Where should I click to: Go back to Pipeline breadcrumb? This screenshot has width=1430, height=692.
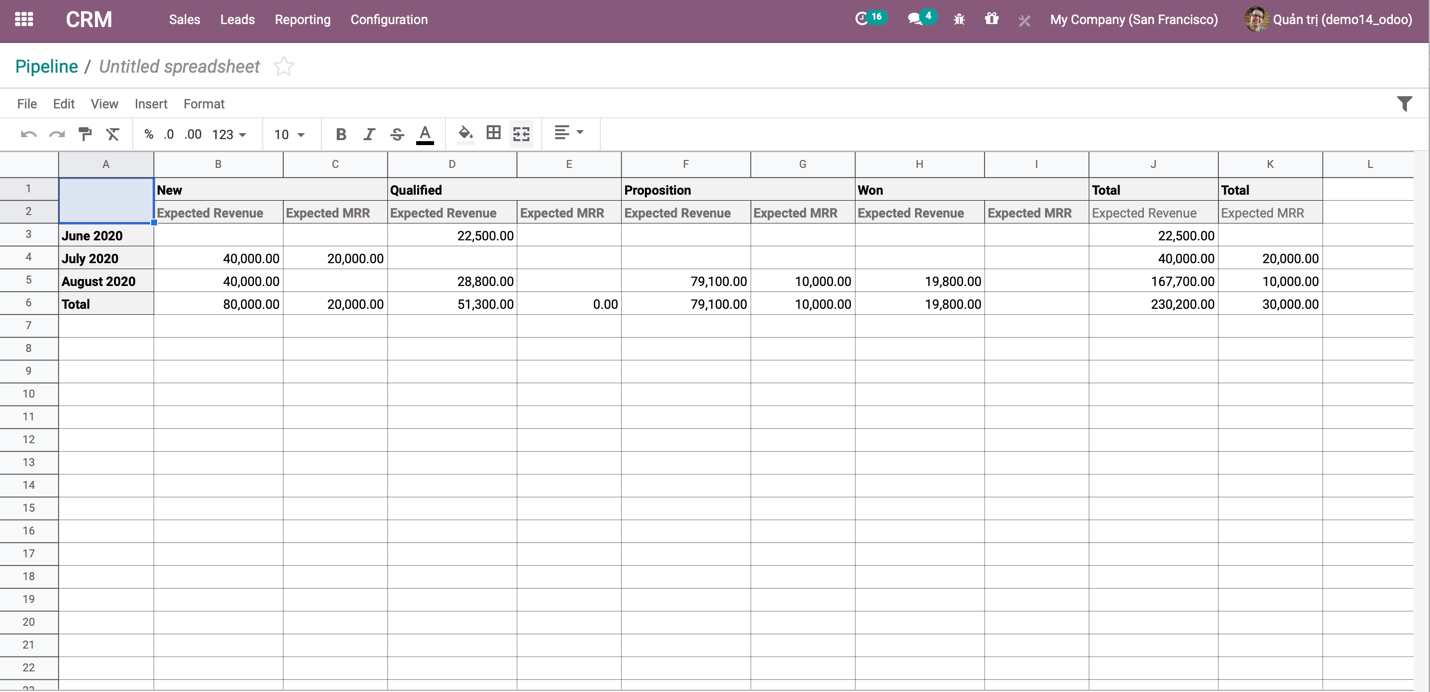click(x=46, y=67)
